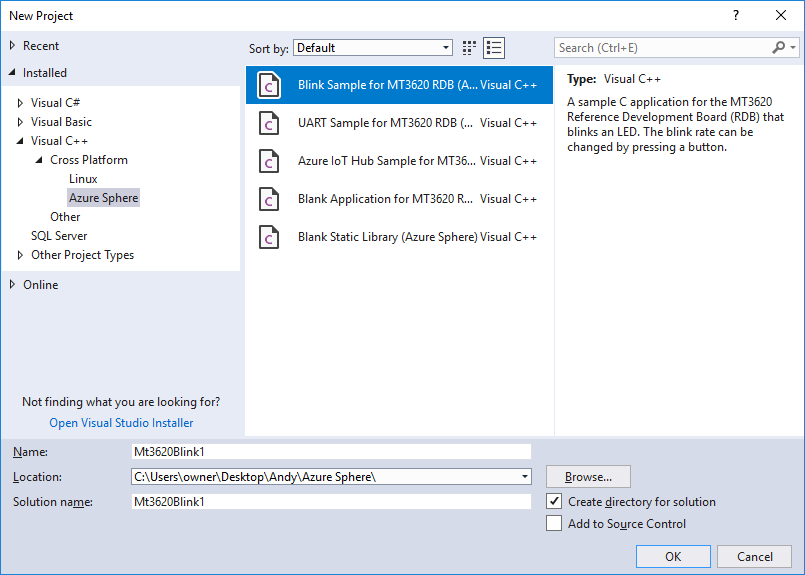Select Blank Static Library (Azure Sphere) template
The height and width of the screenshot is (575, 805).
click(x=399, y=237)
